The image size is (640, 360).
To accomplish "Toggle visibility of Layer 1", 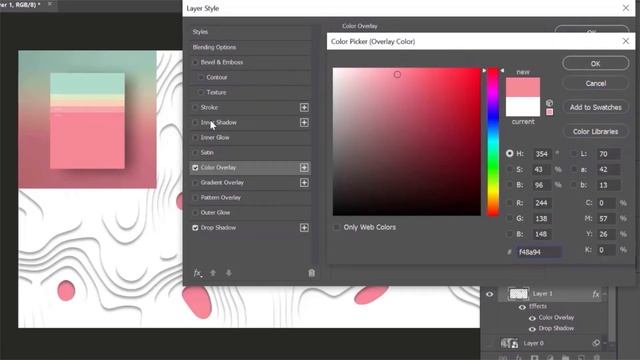I will click(489, 294).
